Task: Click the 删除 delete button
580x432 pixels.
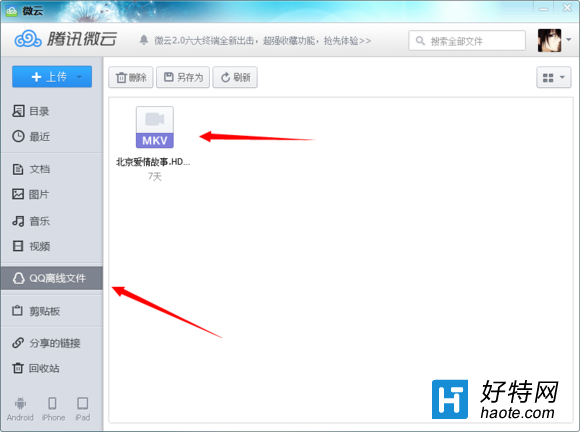Action: 131,77
